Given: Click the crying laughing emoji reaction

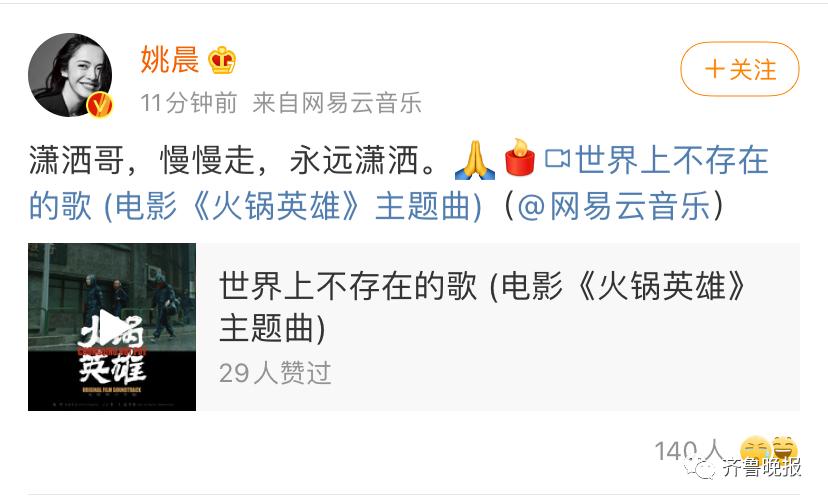Looking at the screenshot, I should [x=756, y=452].
